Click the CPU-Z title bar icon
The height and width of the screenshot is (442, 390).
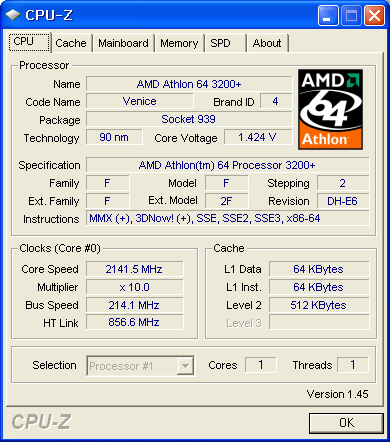click(13, 15)
